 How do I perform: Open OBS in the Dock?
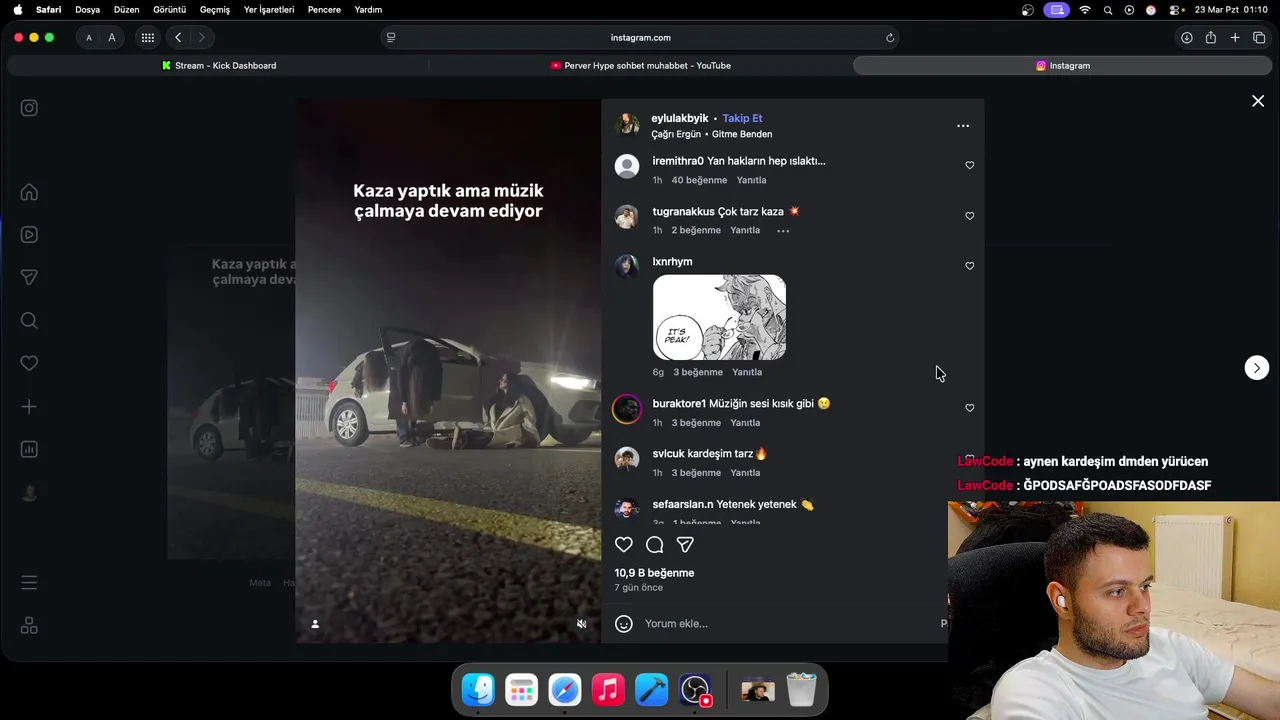pos(695,690)
